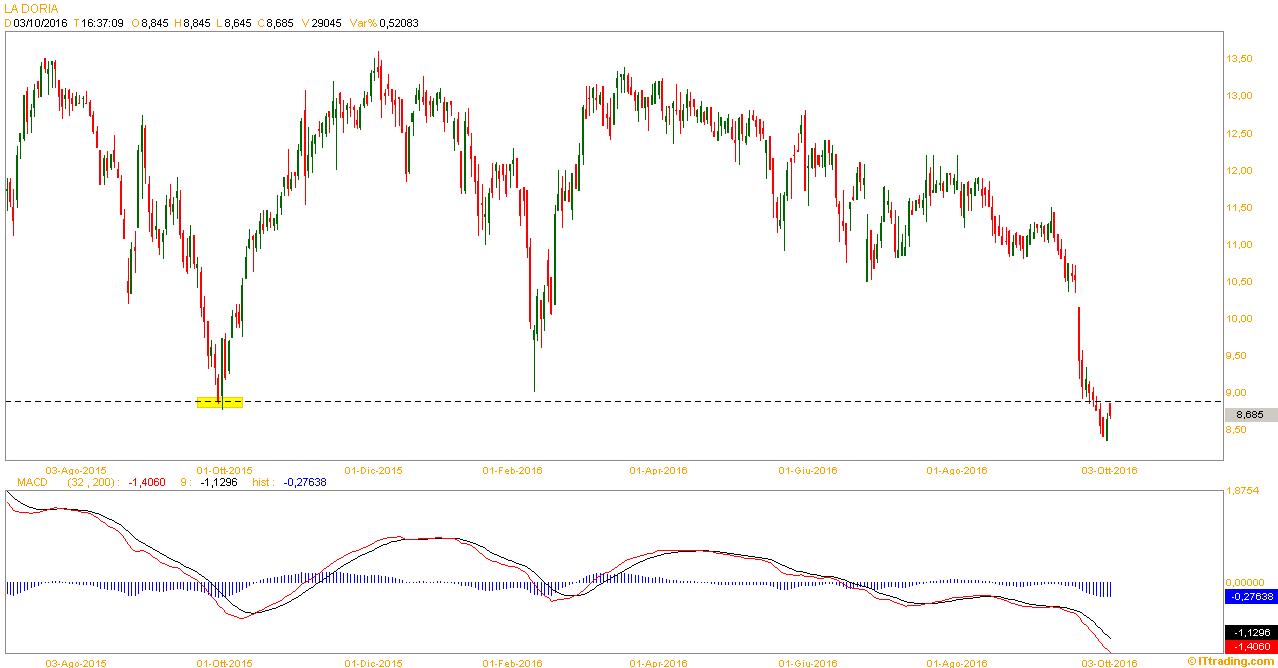Viewport: 1278px width, 668px height.
Task: Click the MACD indicator label
Action: 33,481
